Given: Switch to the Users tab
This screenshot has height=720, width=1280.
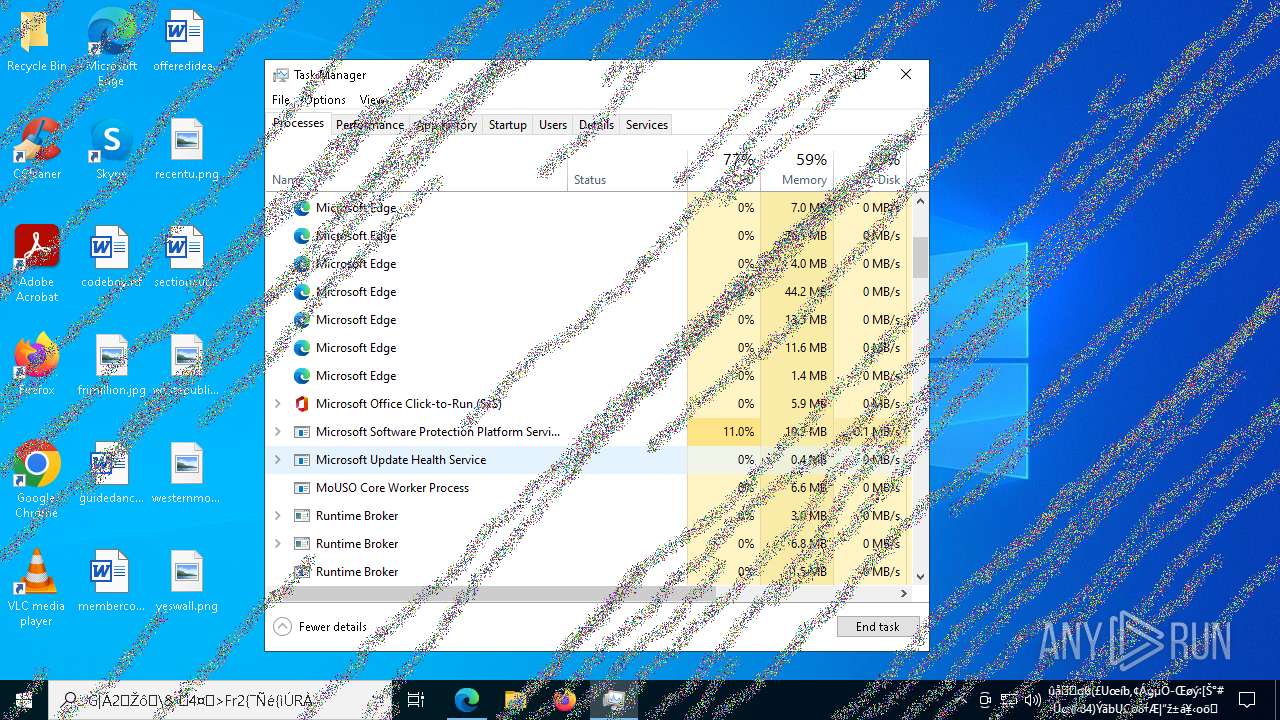Looking at the screenshot, I should point(553,125).
